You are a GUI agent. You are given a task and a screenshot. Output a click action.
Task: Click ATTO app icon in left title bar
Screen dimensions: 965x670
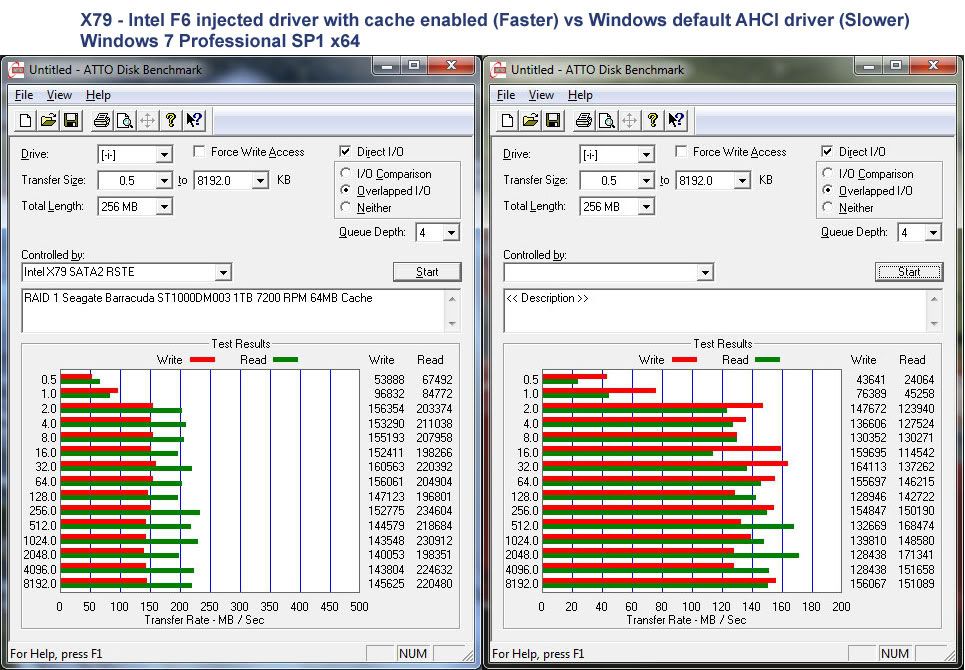(x=16, y=70)
